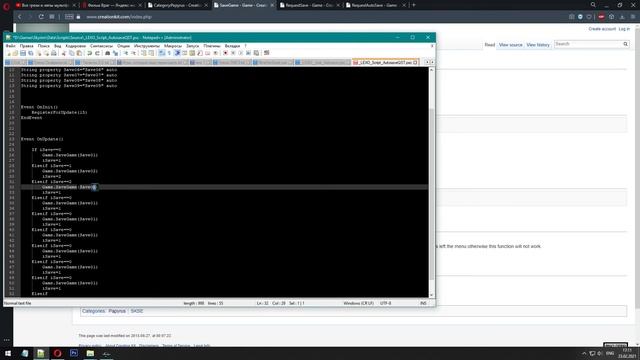Go back in Opera browser
Image resolution: width=640 pixels, height=360 pixels.
(x=20, y=17)
